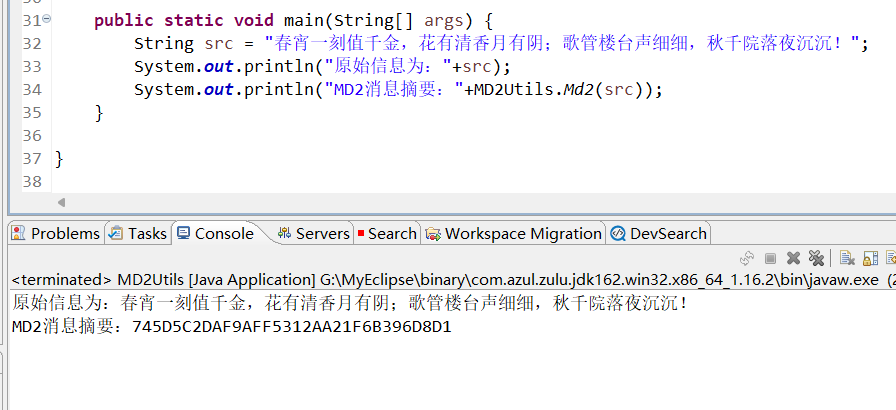This screenshot has height=410, width=896.
Task: Click the Problems tab icon
Action: coord(19,234)
